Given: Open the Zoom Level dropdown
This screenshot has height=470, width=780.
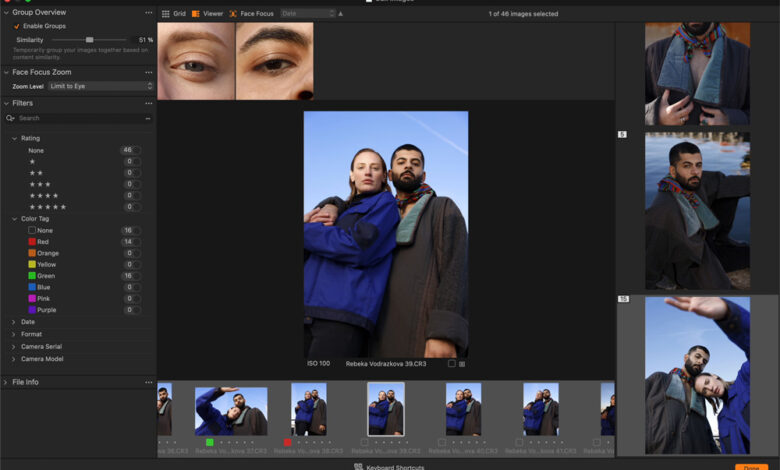Looking at the screenshot, I should point(101,87).
